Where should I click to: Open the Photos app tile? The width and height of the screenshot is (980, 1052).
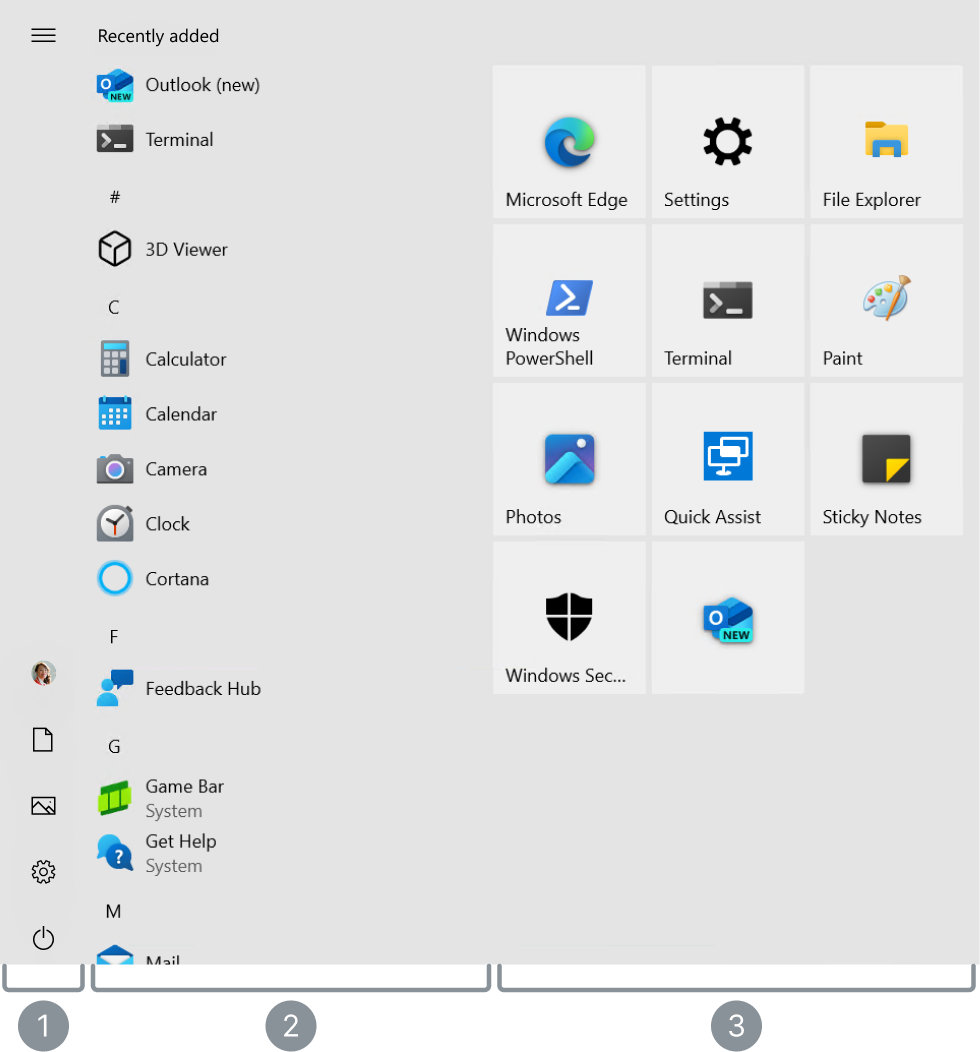[x=568, y=458]
